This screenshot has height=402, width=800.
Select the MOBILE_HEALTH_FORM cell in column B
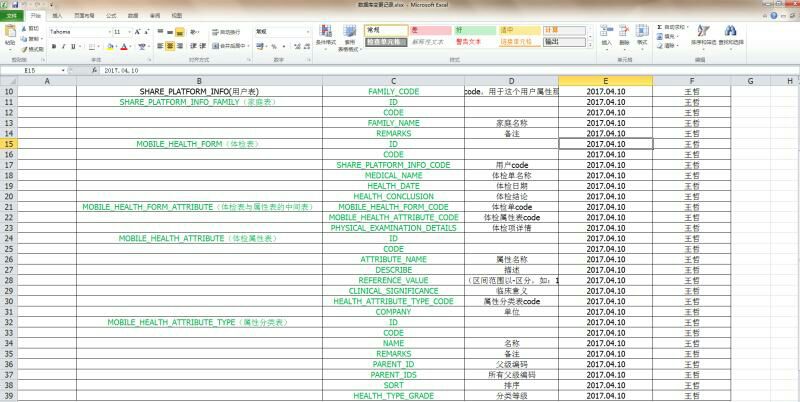coord(199,144)
